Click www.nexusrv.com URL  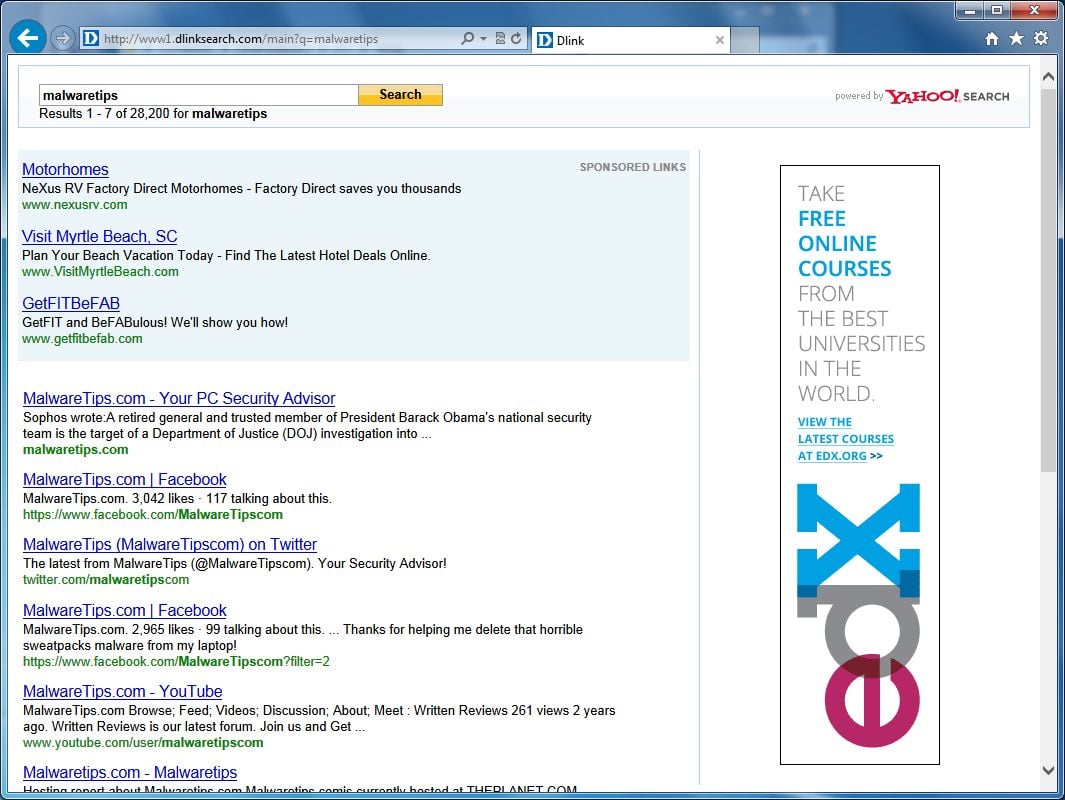pos(75,204)
